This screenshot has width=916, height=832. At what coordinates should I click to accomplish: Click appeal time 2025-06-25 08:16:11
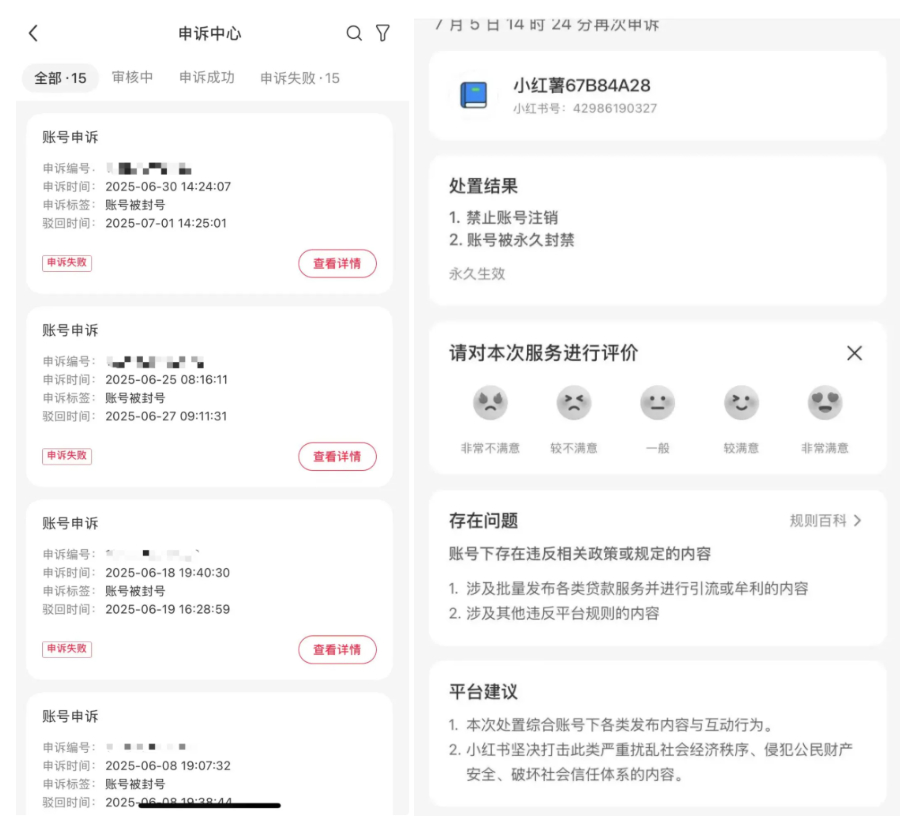pos(166,380)
